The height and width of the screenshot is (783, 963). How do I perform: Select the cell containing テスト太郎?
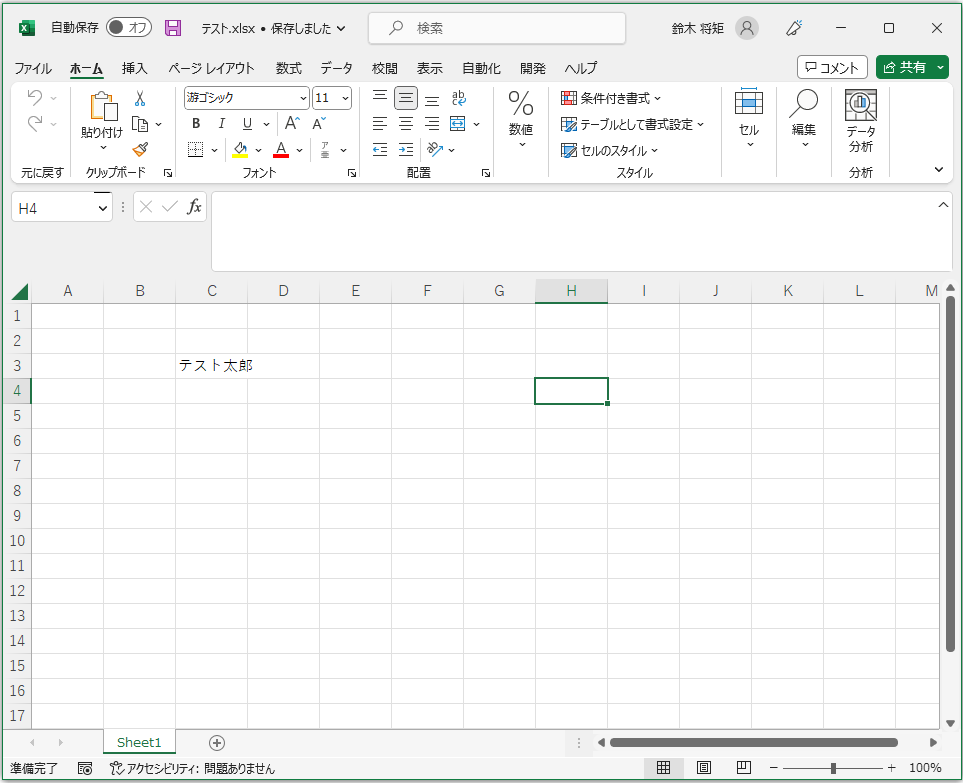[x=211, y=366]
